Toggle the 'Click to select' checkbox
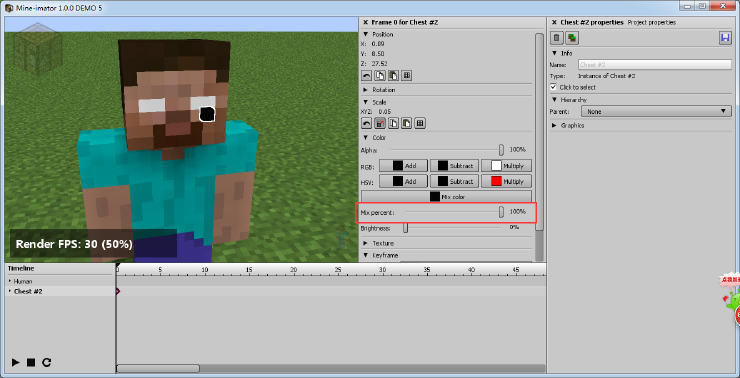 (x=554, y=87)
